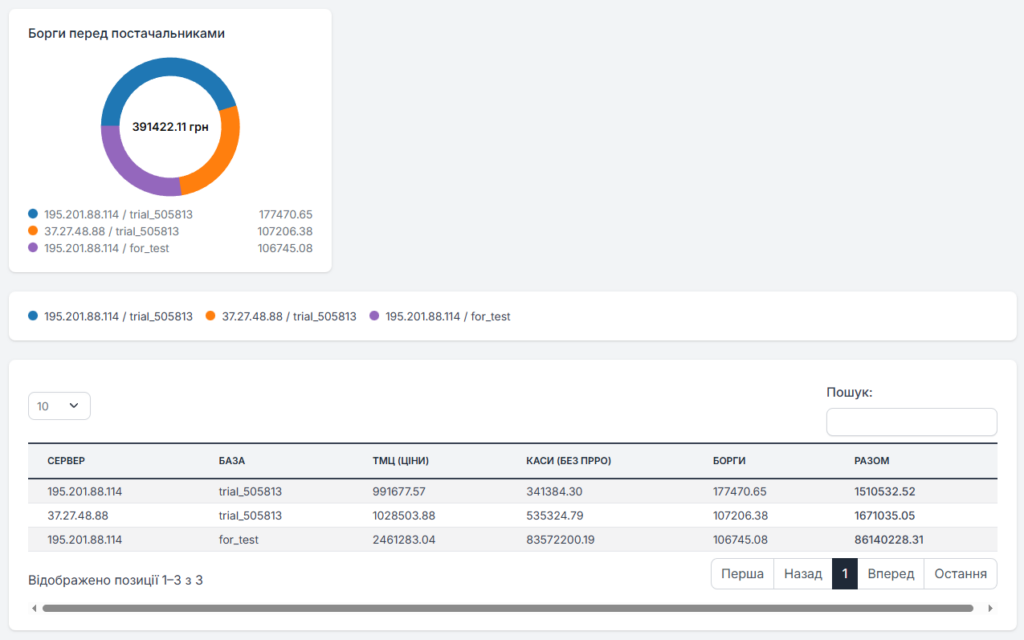Open the rows-per-page dropdown showing 10
Screen dimensions: 1024x640
click(x=59, y=406)
